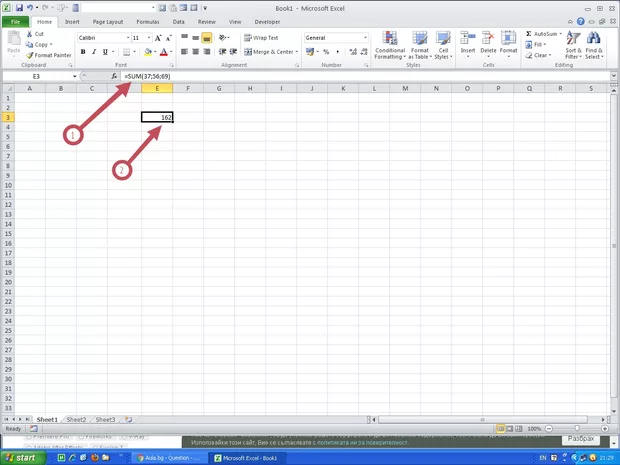
Task: Click Find & Select binoculars icon
Action: click(x=594, y=38)
